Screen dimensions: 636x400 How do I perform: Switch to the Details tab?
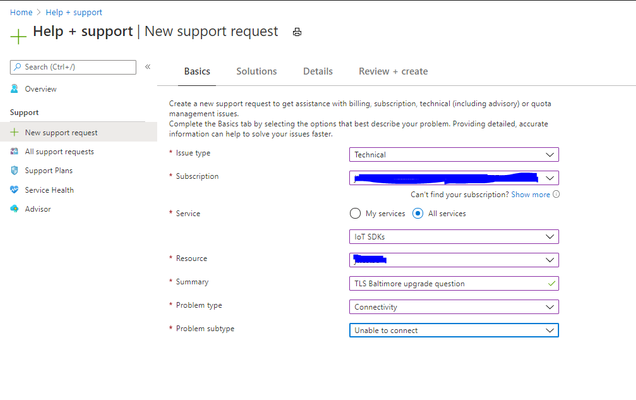click(318, 71)
